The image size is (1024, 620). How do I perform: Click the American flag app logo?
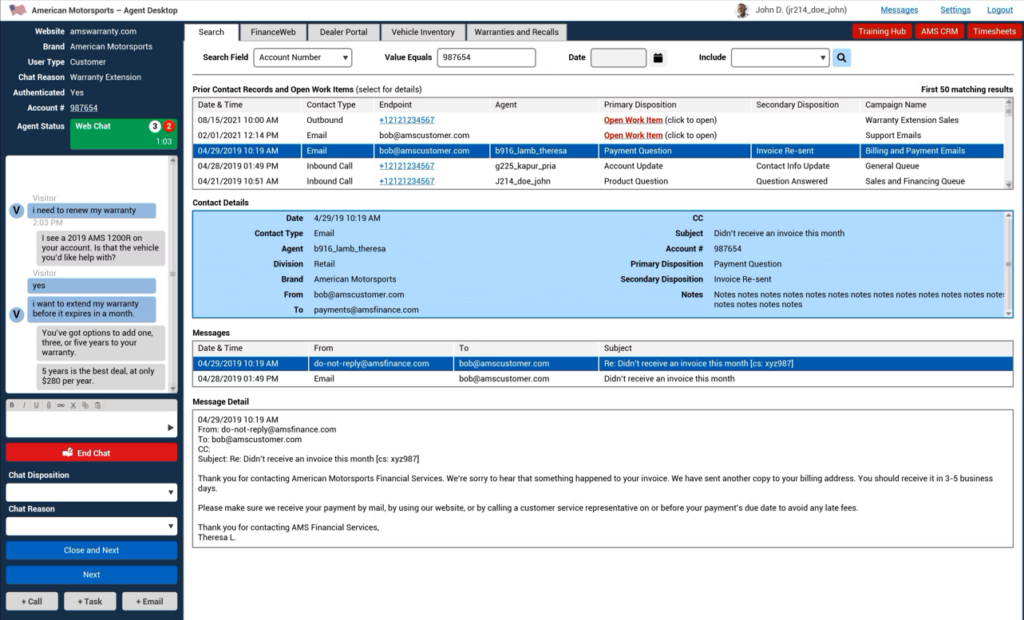point(18,10)
